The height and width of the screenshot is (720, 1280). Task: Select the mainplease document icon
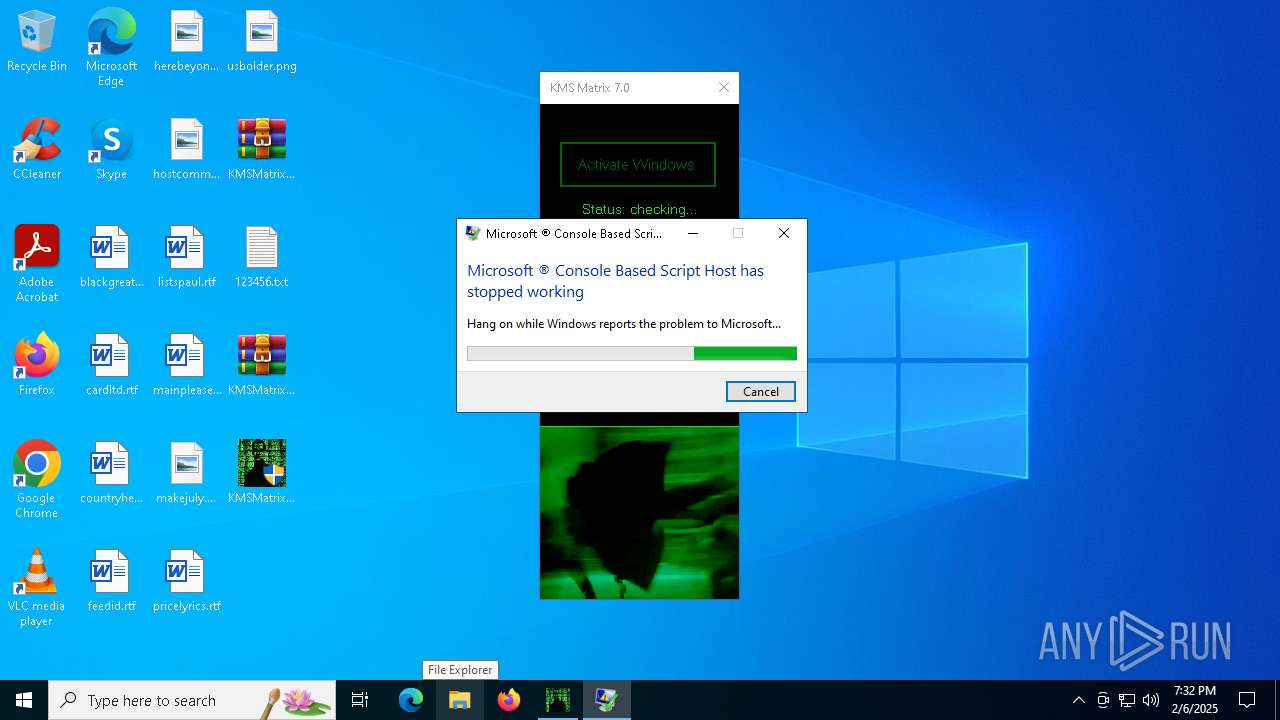click(186, 365)
